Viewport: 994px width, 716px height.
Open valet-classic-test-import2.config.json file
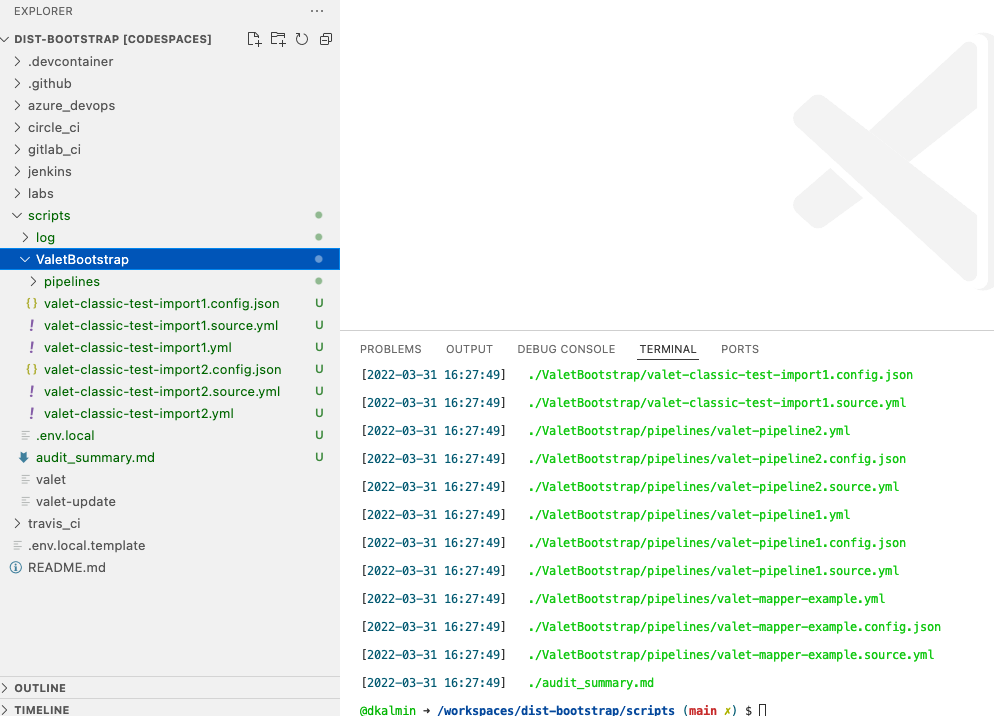coord(162,369)
